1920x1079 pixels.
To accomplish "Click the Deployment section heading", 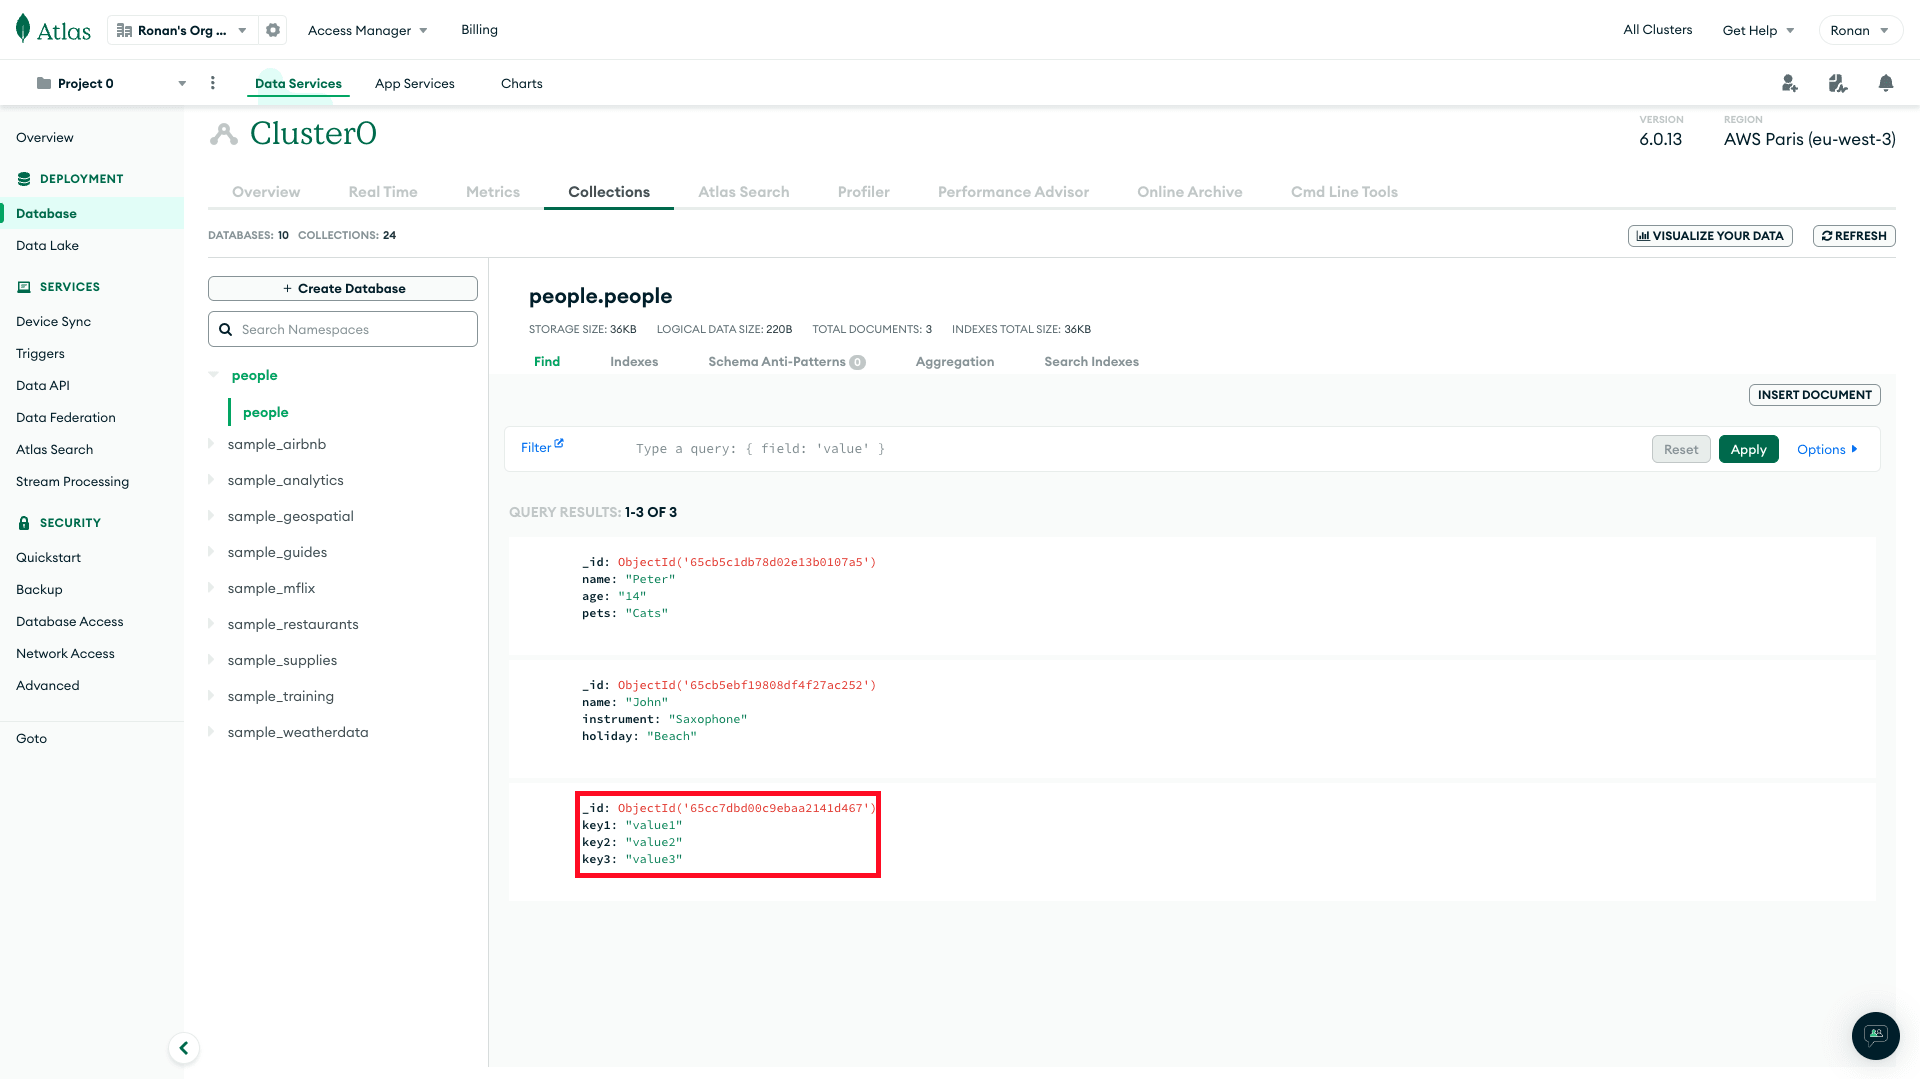I will pyautogui.click(x=81, y=179).
